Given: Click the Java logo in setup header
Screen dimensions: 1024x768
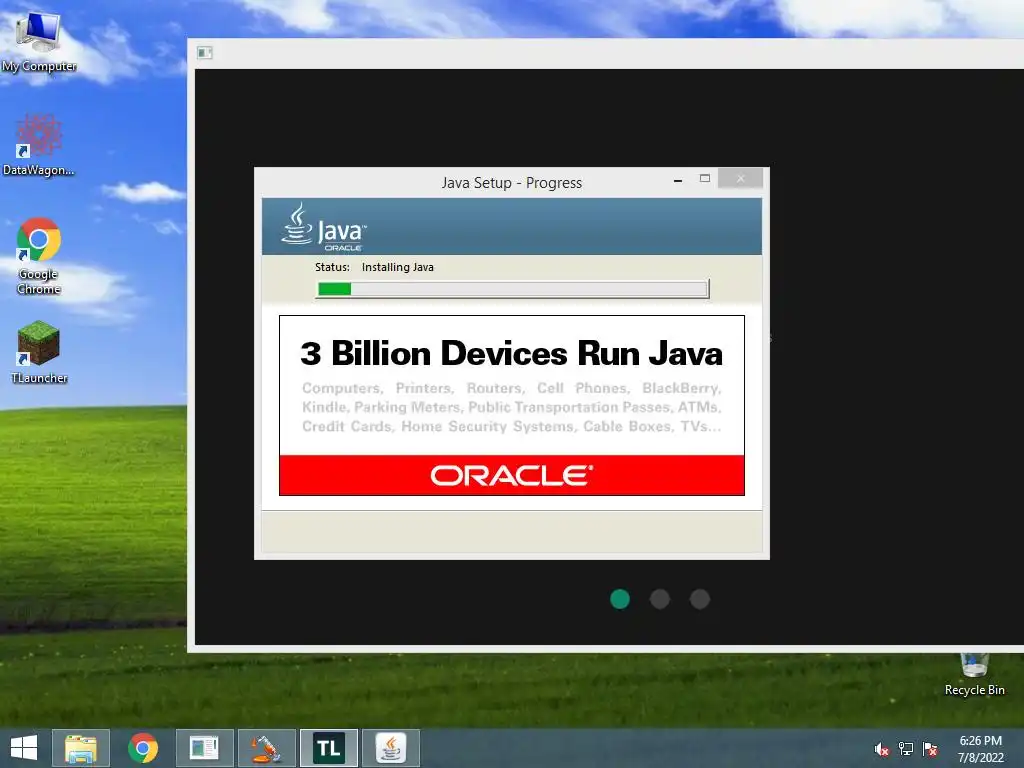Looking at the screenshot, I should point(324,227).
